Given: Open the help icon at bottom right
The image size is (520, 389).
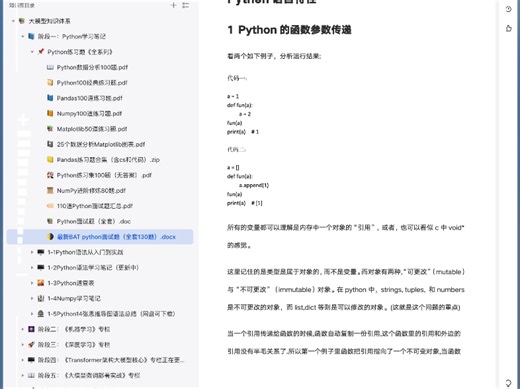Looking at the screenshot, I should pyautogui.click(x=508, y=383).
